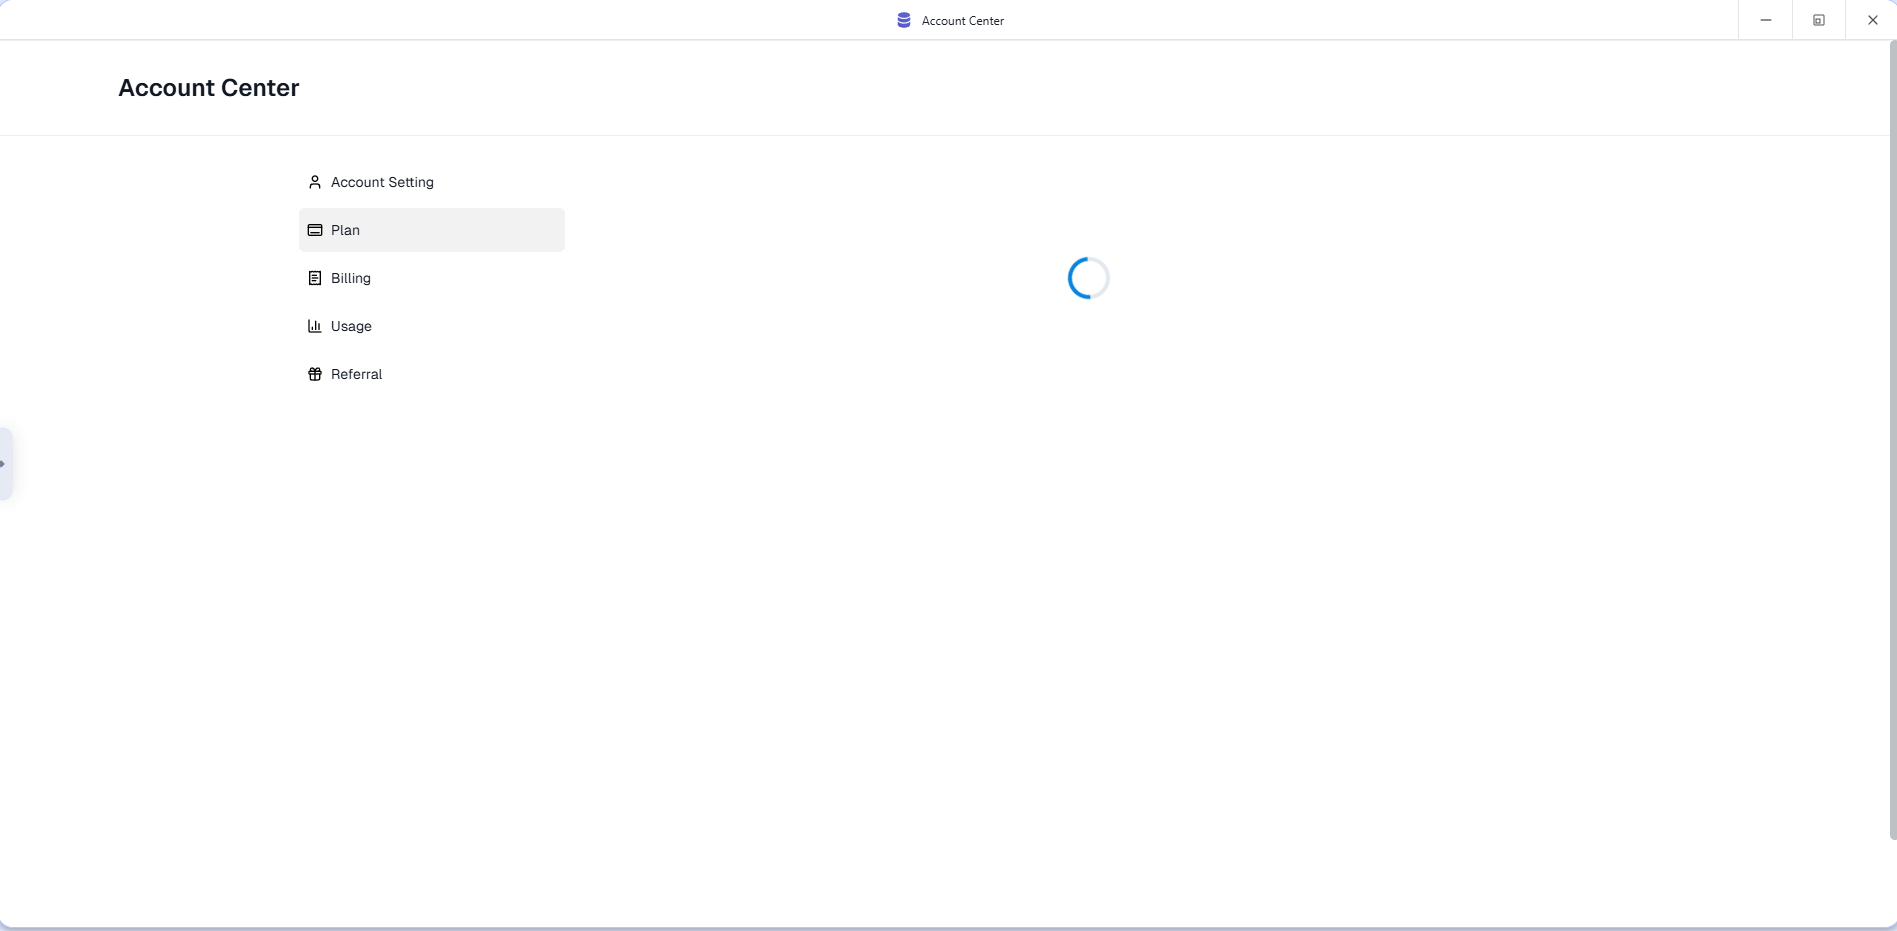The height and width of the screenshot is (931, 1897).
Task: Click the Account Center heading
Action: coord(208,88)
